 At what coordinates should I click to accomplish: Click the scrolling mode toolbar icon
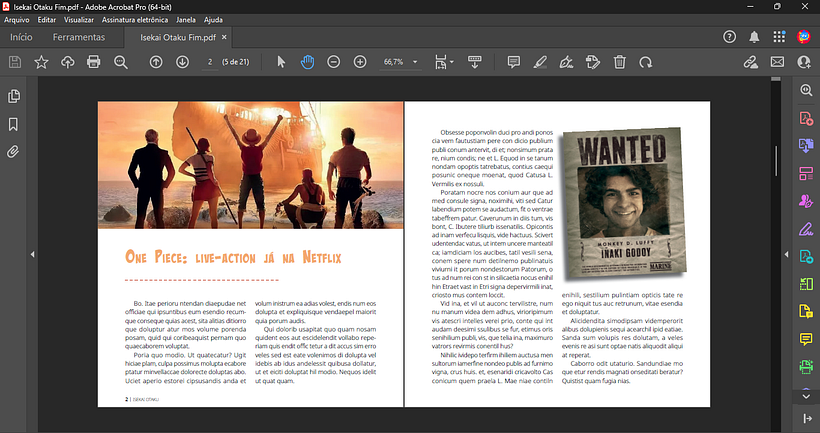click(x=475, y=62)
